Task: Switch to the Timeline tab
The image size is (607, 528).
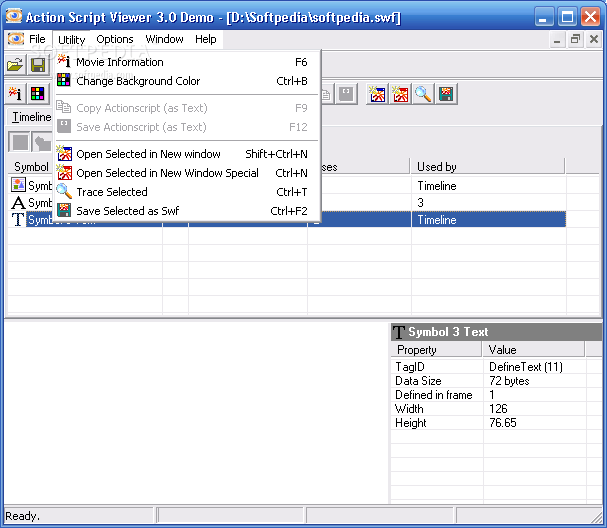Action: click(x=31, y=117)
